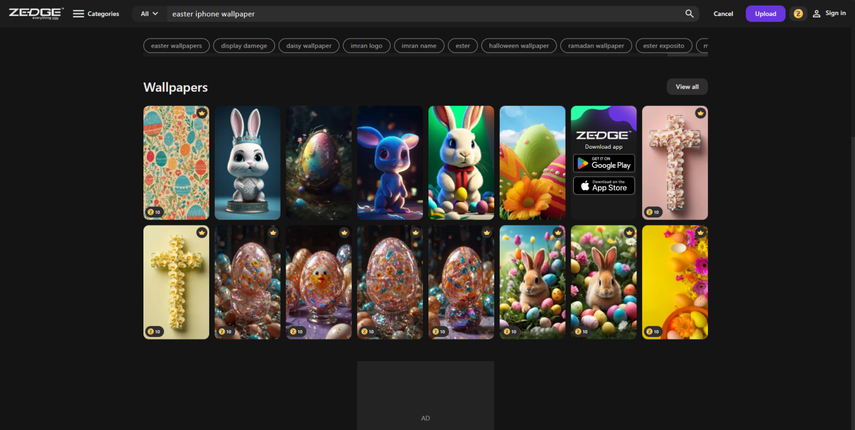The image size is (855, 430).
Task: Click the premium crown on pink cross wallpaper
Action: (x=701, y=113)
